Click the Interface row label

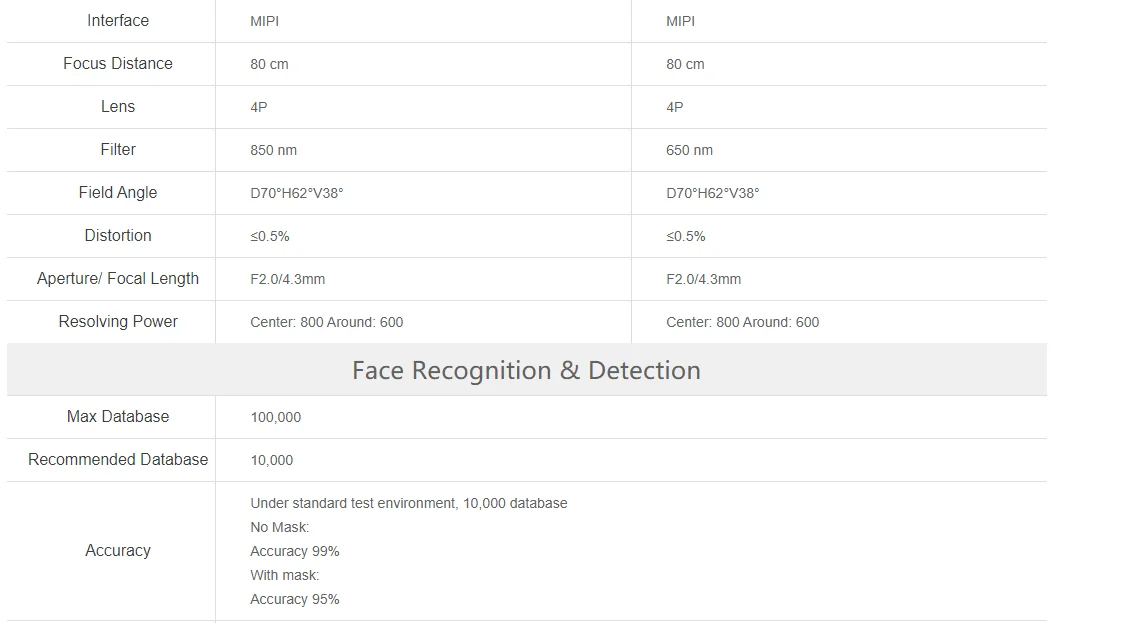(118, 21)
